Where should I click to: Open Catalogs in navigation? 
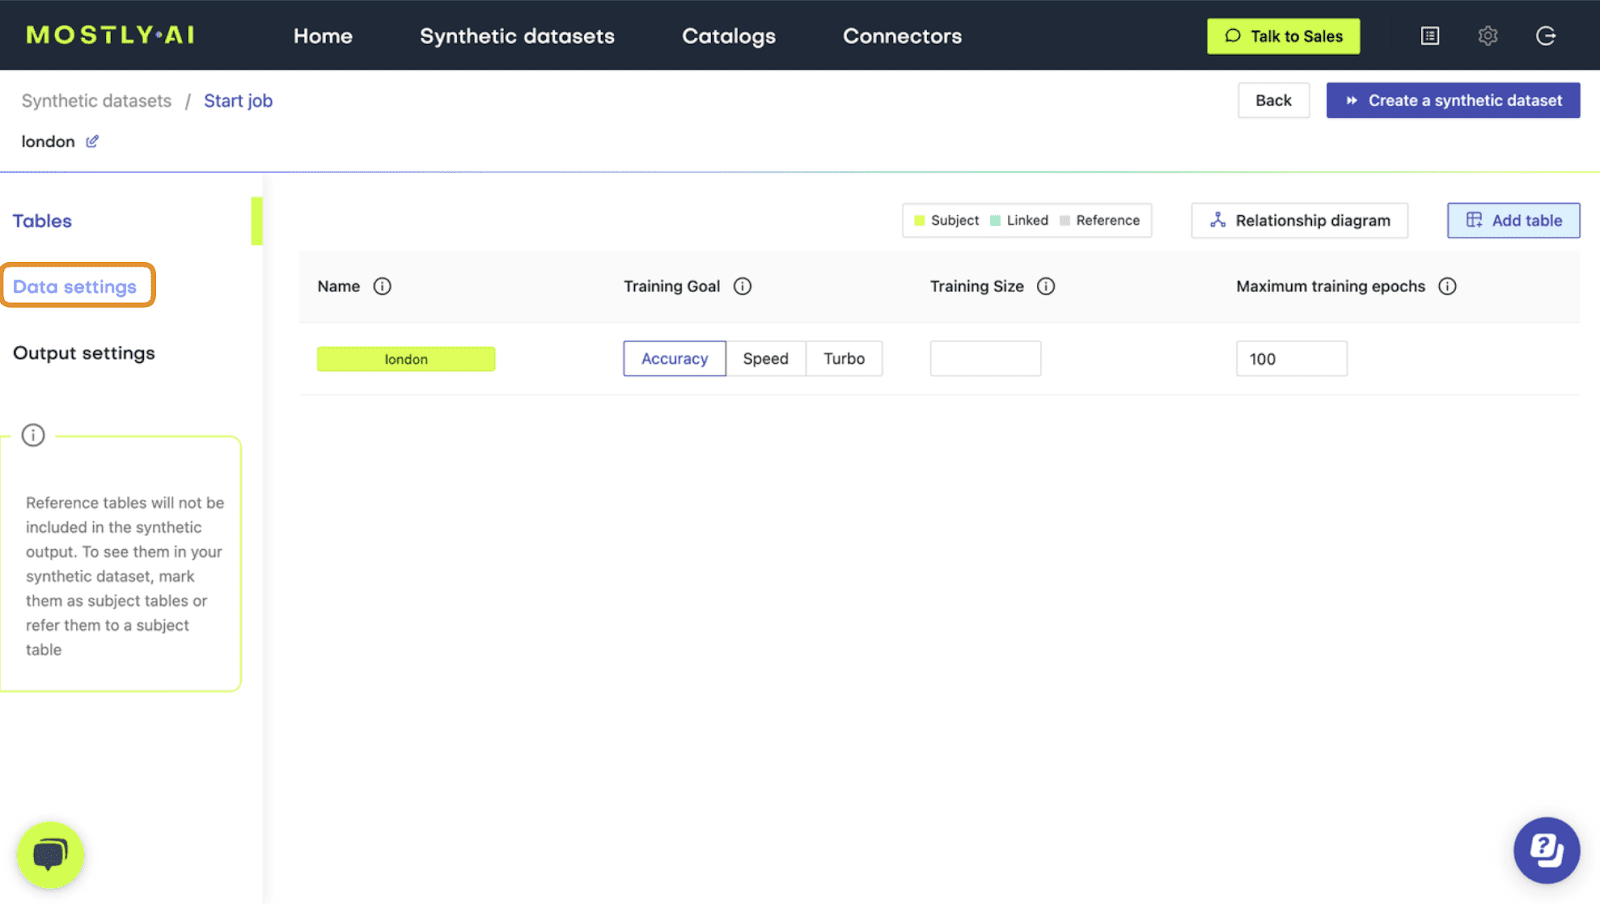point(729,36)
